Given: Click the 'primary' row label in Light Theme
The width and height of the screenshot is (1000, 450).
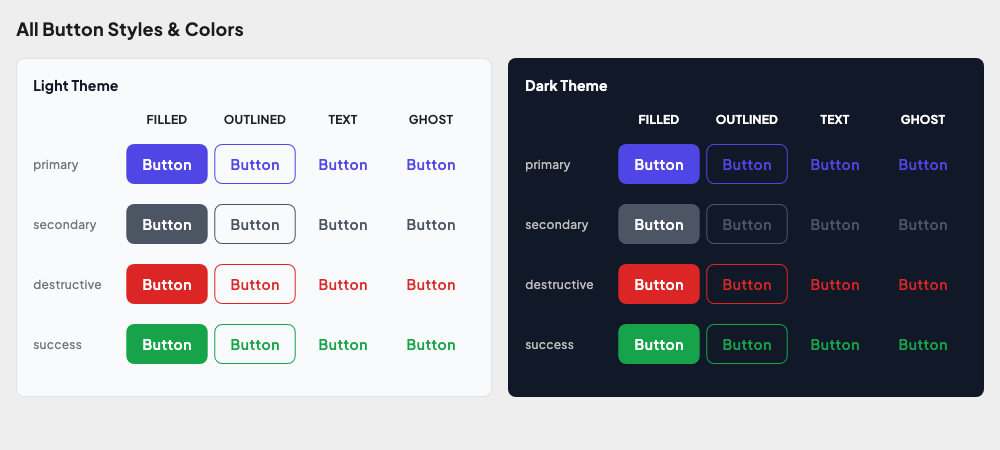Looking at the screenshot, I should 56,164.
